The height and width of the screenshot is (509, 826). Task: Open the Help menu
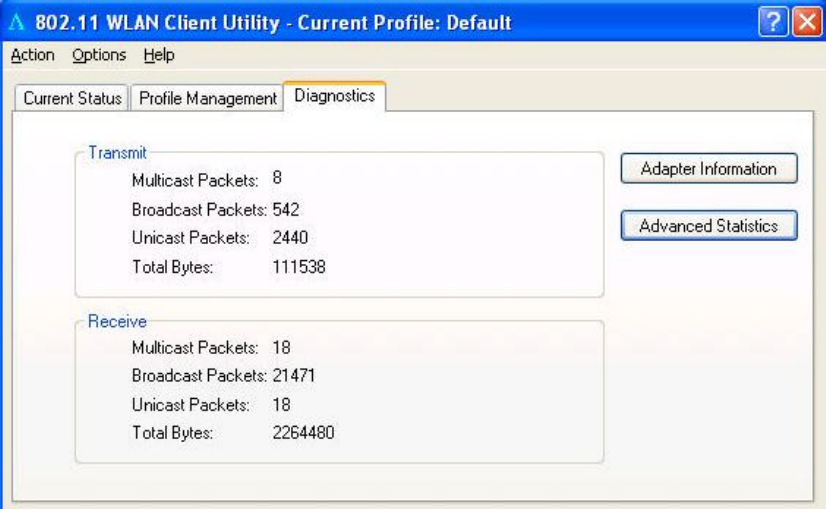coord(159,55)
